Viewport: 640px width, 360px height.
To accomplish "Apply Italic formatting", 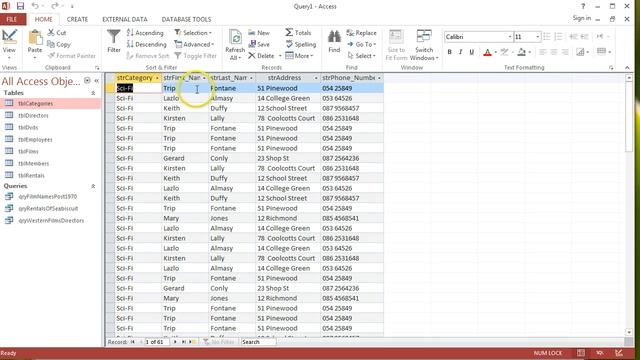I will [460, 52].
